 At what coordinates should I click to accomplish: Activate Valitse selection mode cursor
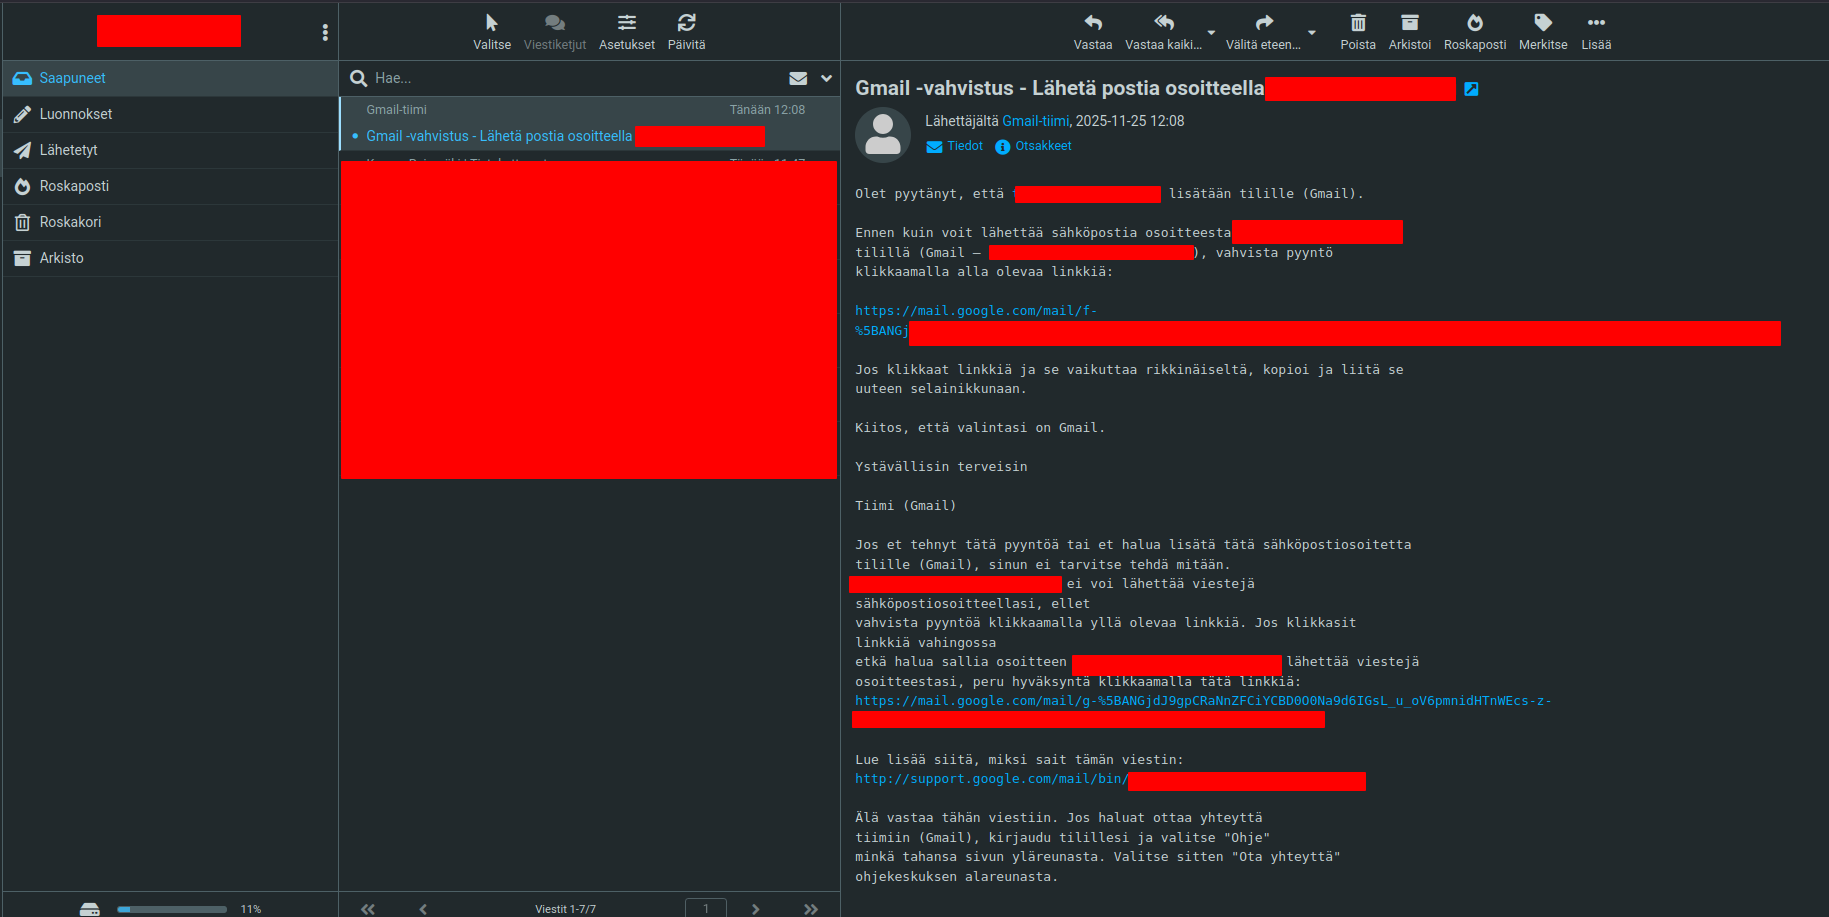(x=491, y=23)
